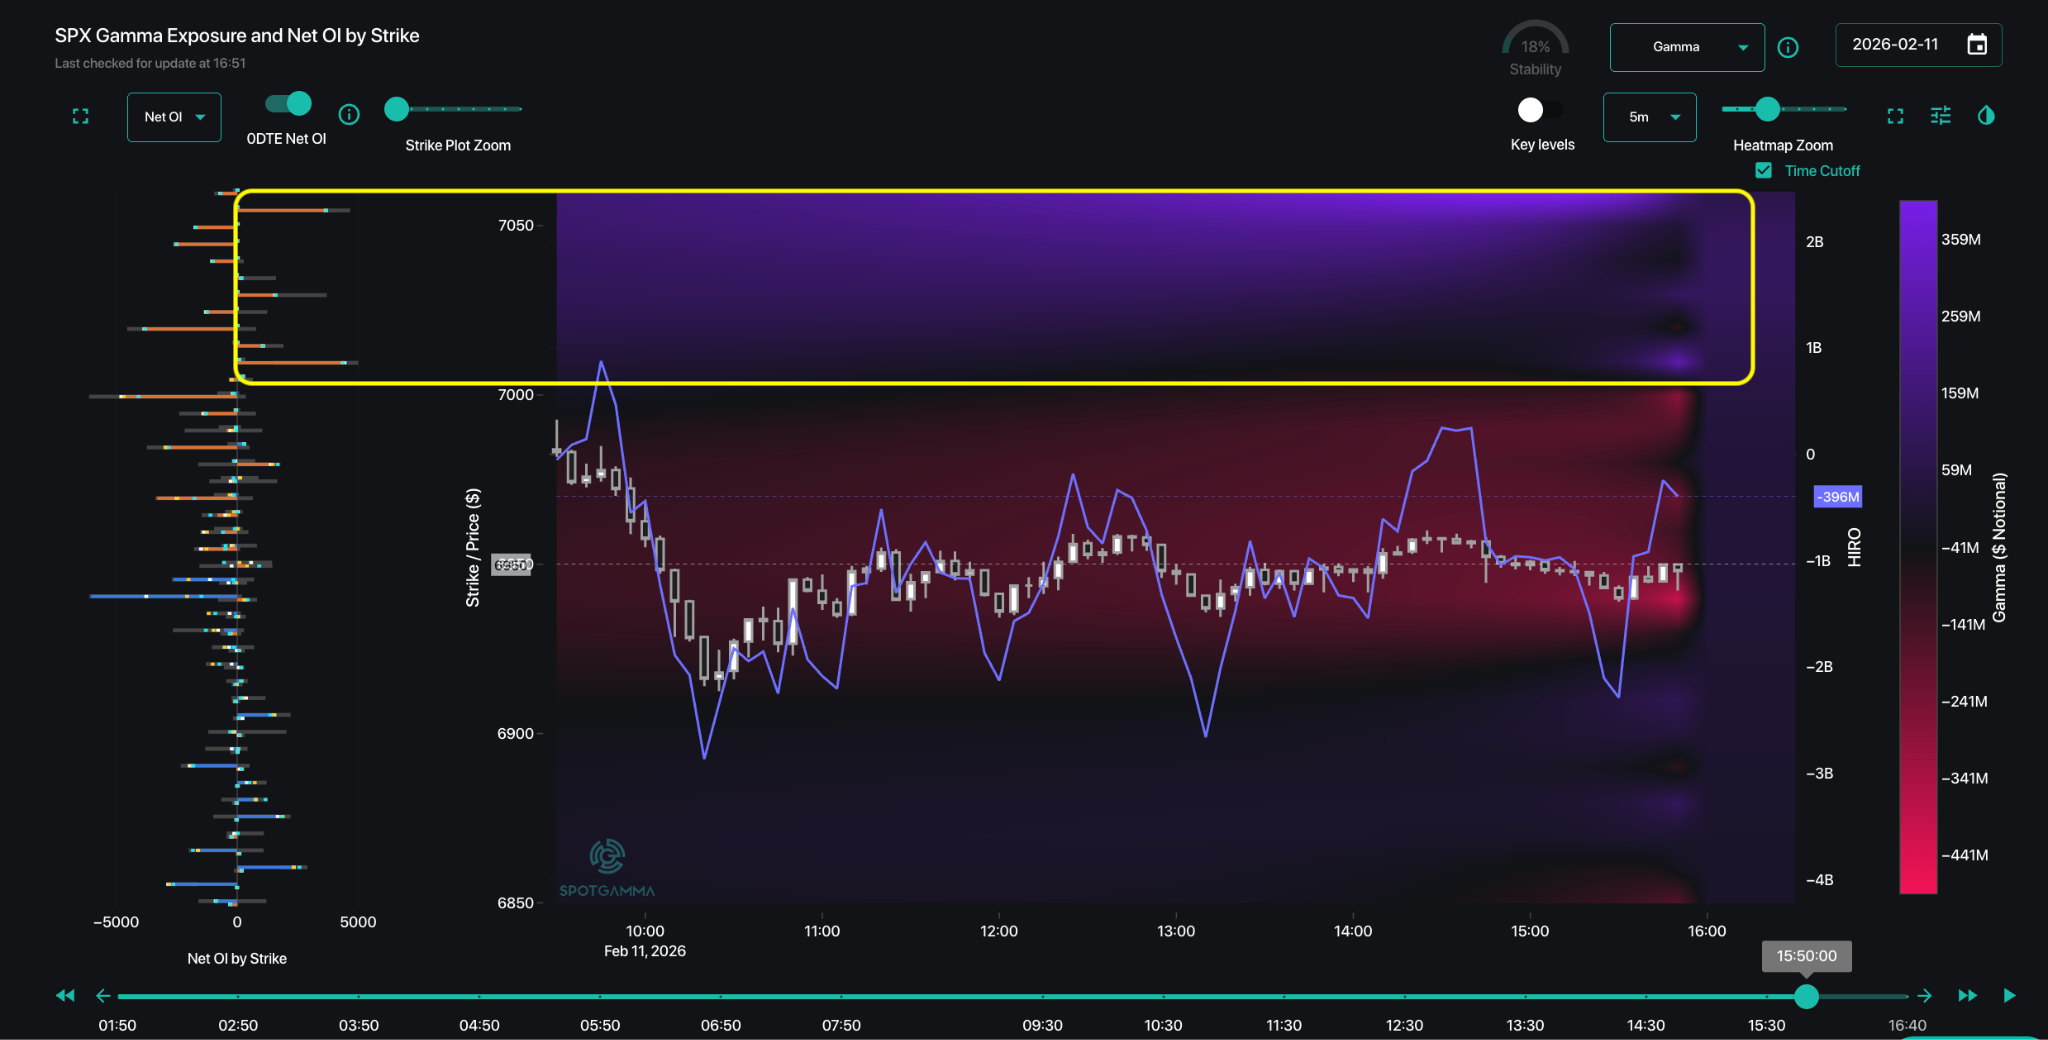Open the date field 2026-02-11

pos(1918,45)
